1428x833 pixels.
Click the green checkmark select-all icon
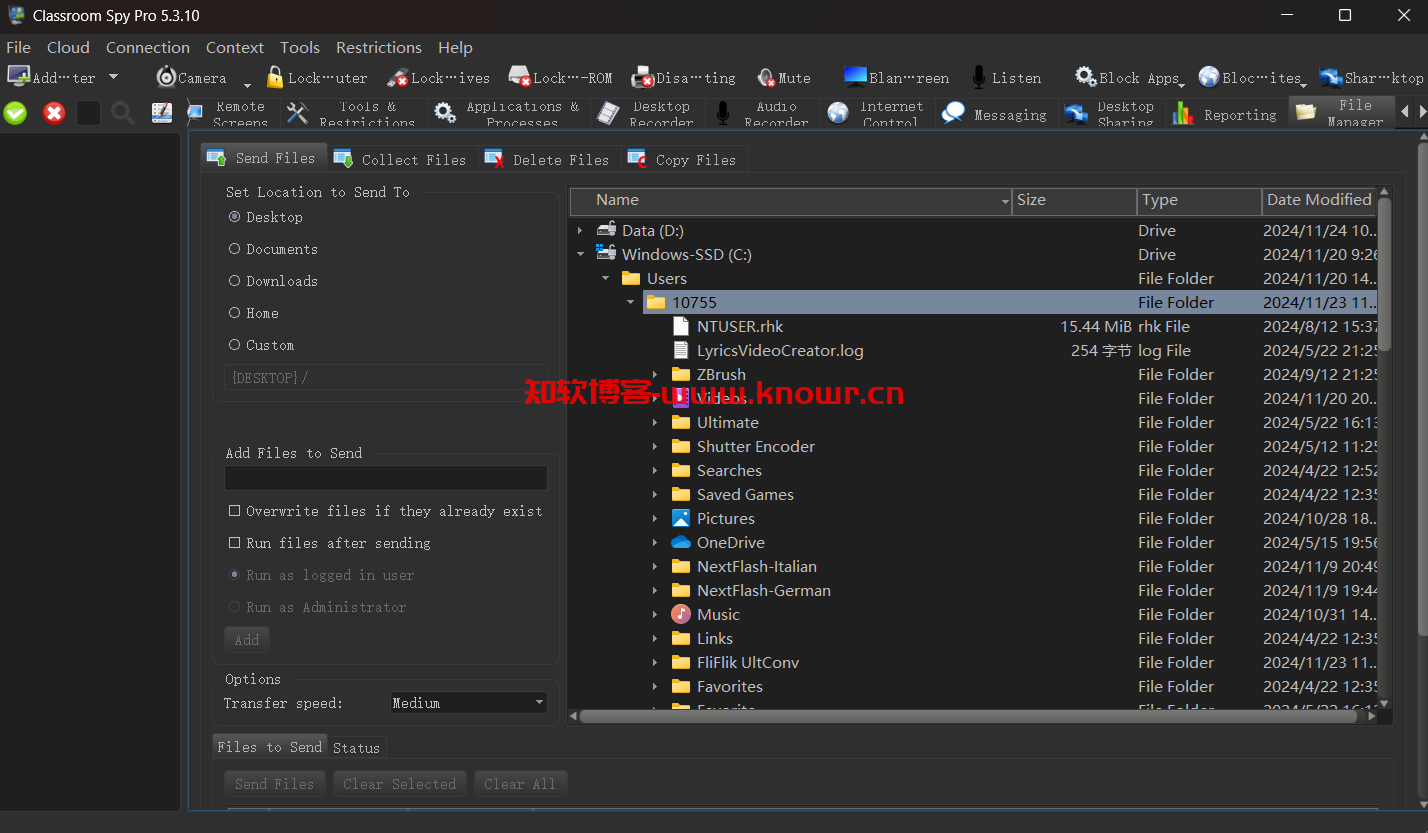(15, 113)
